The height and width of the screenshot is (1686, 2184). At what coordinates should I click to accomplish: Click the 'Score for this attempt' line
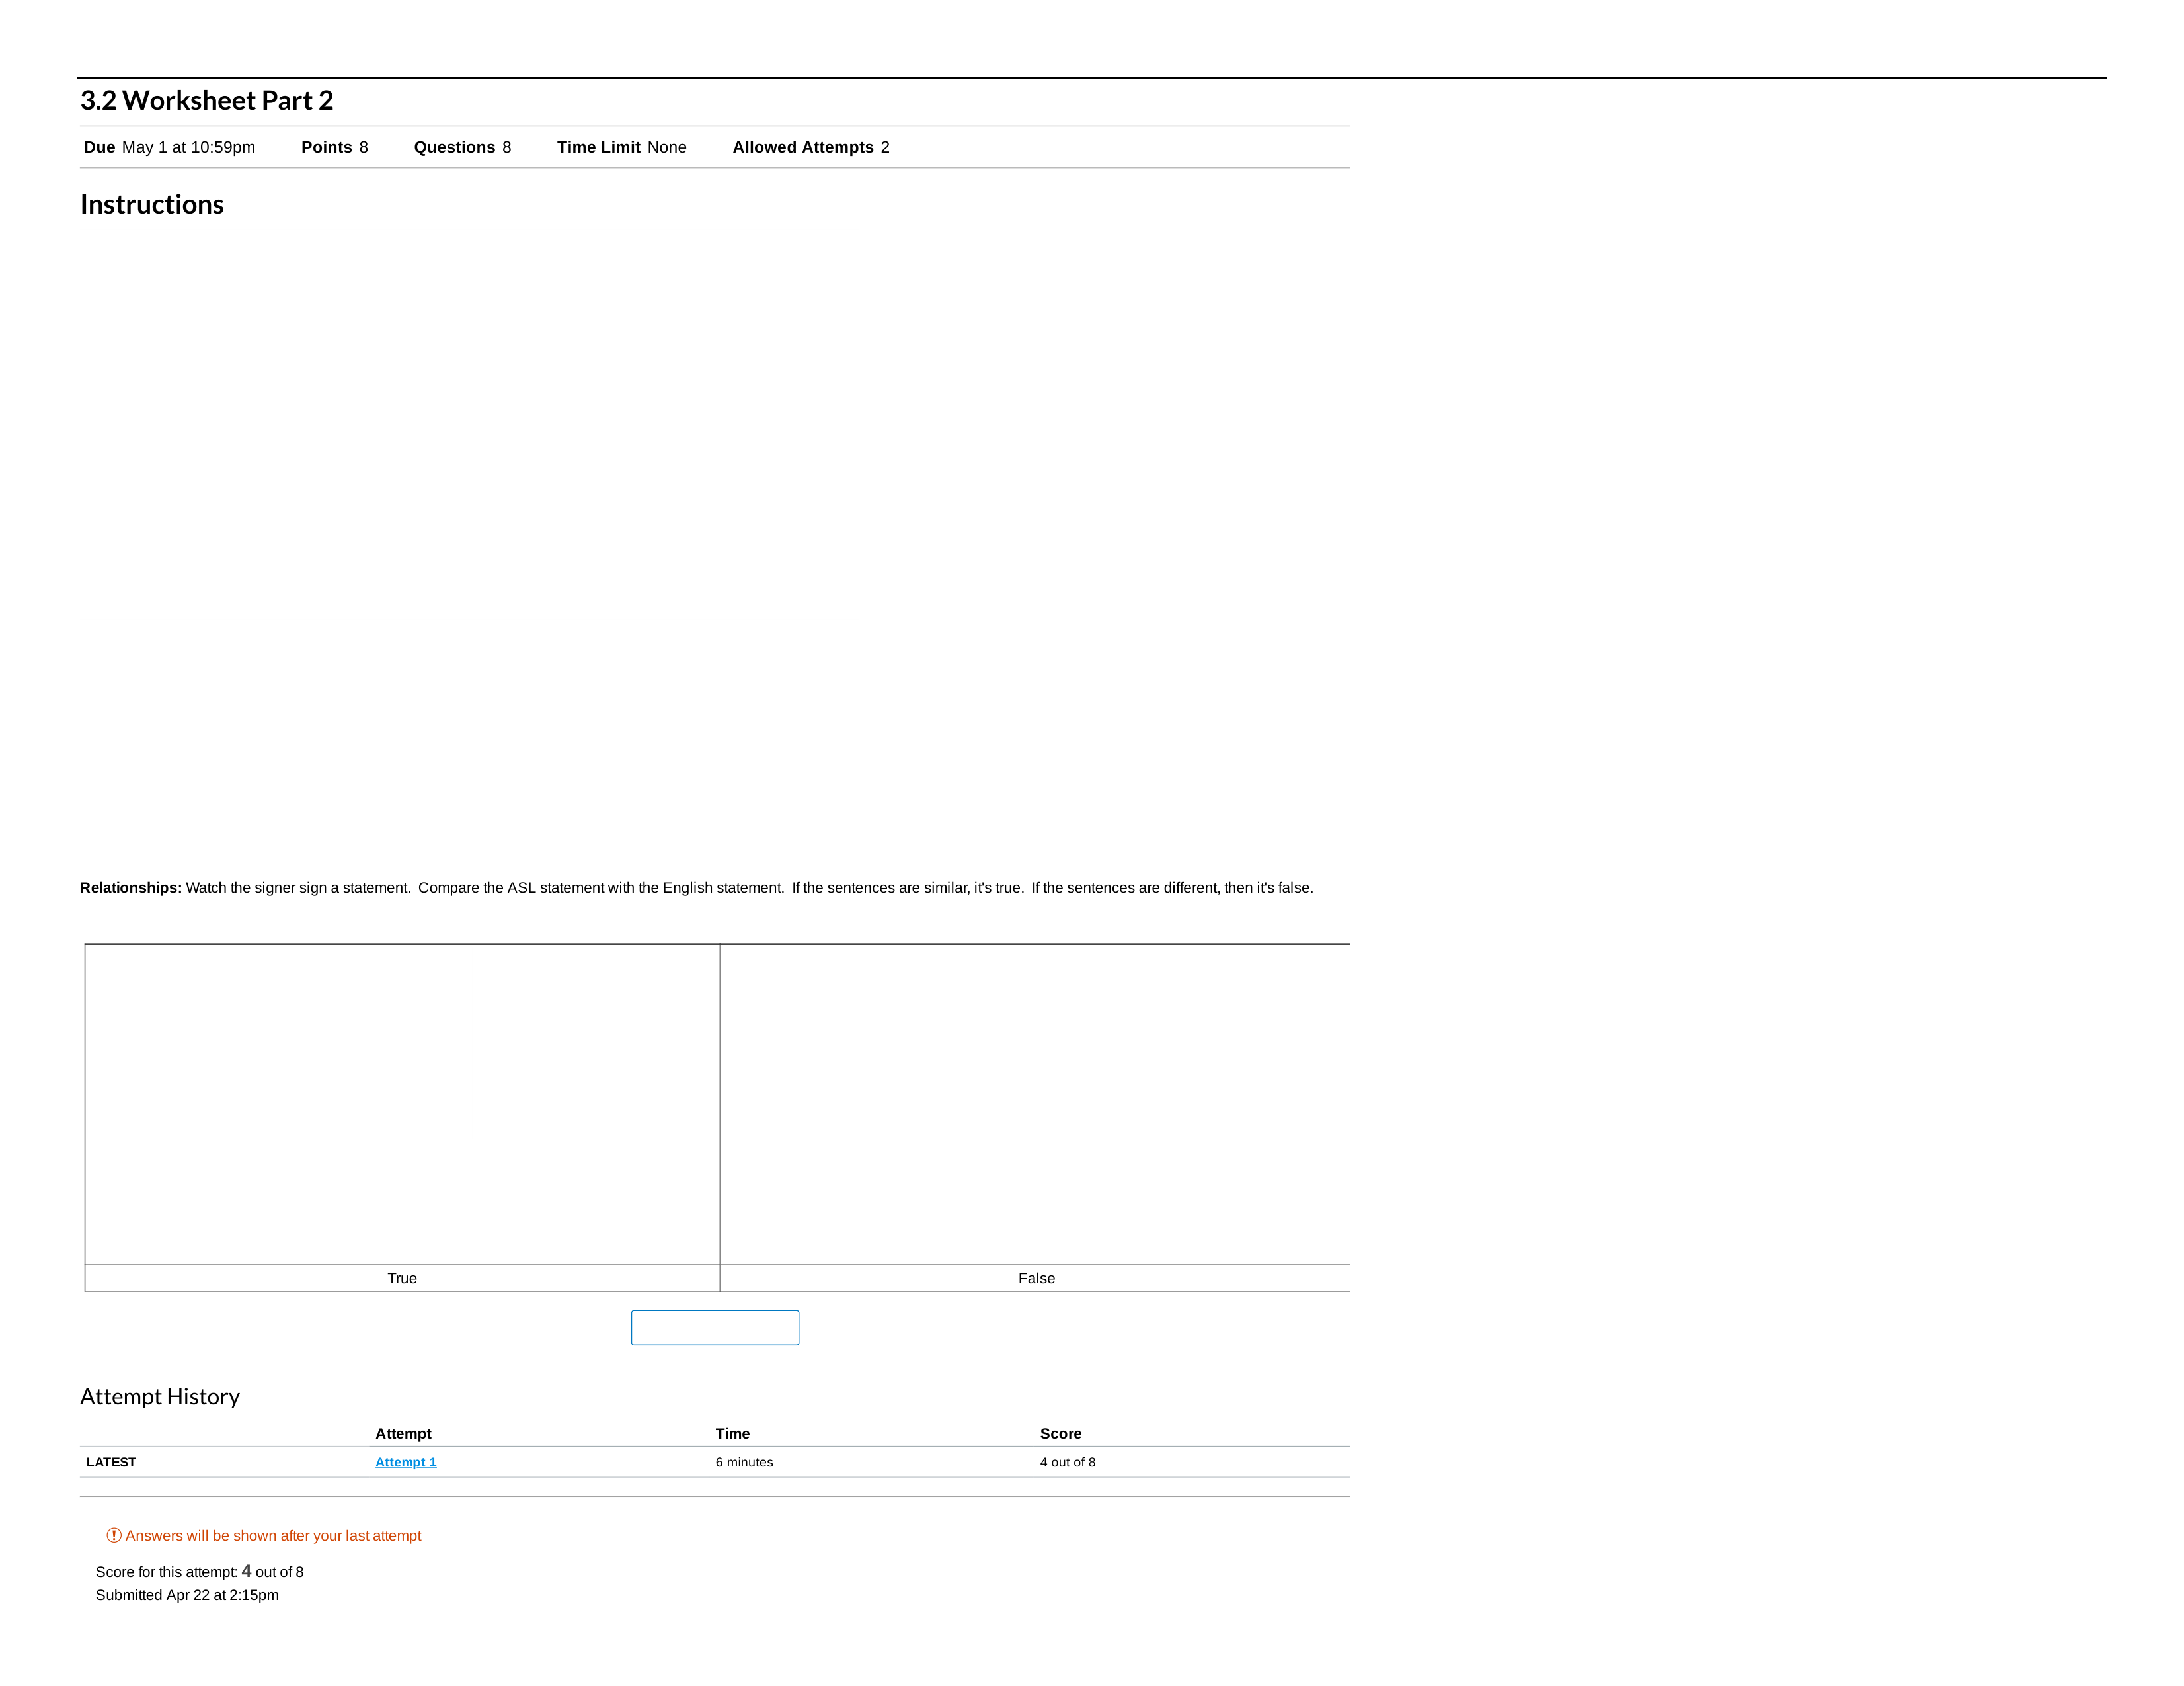[200, 1571]
